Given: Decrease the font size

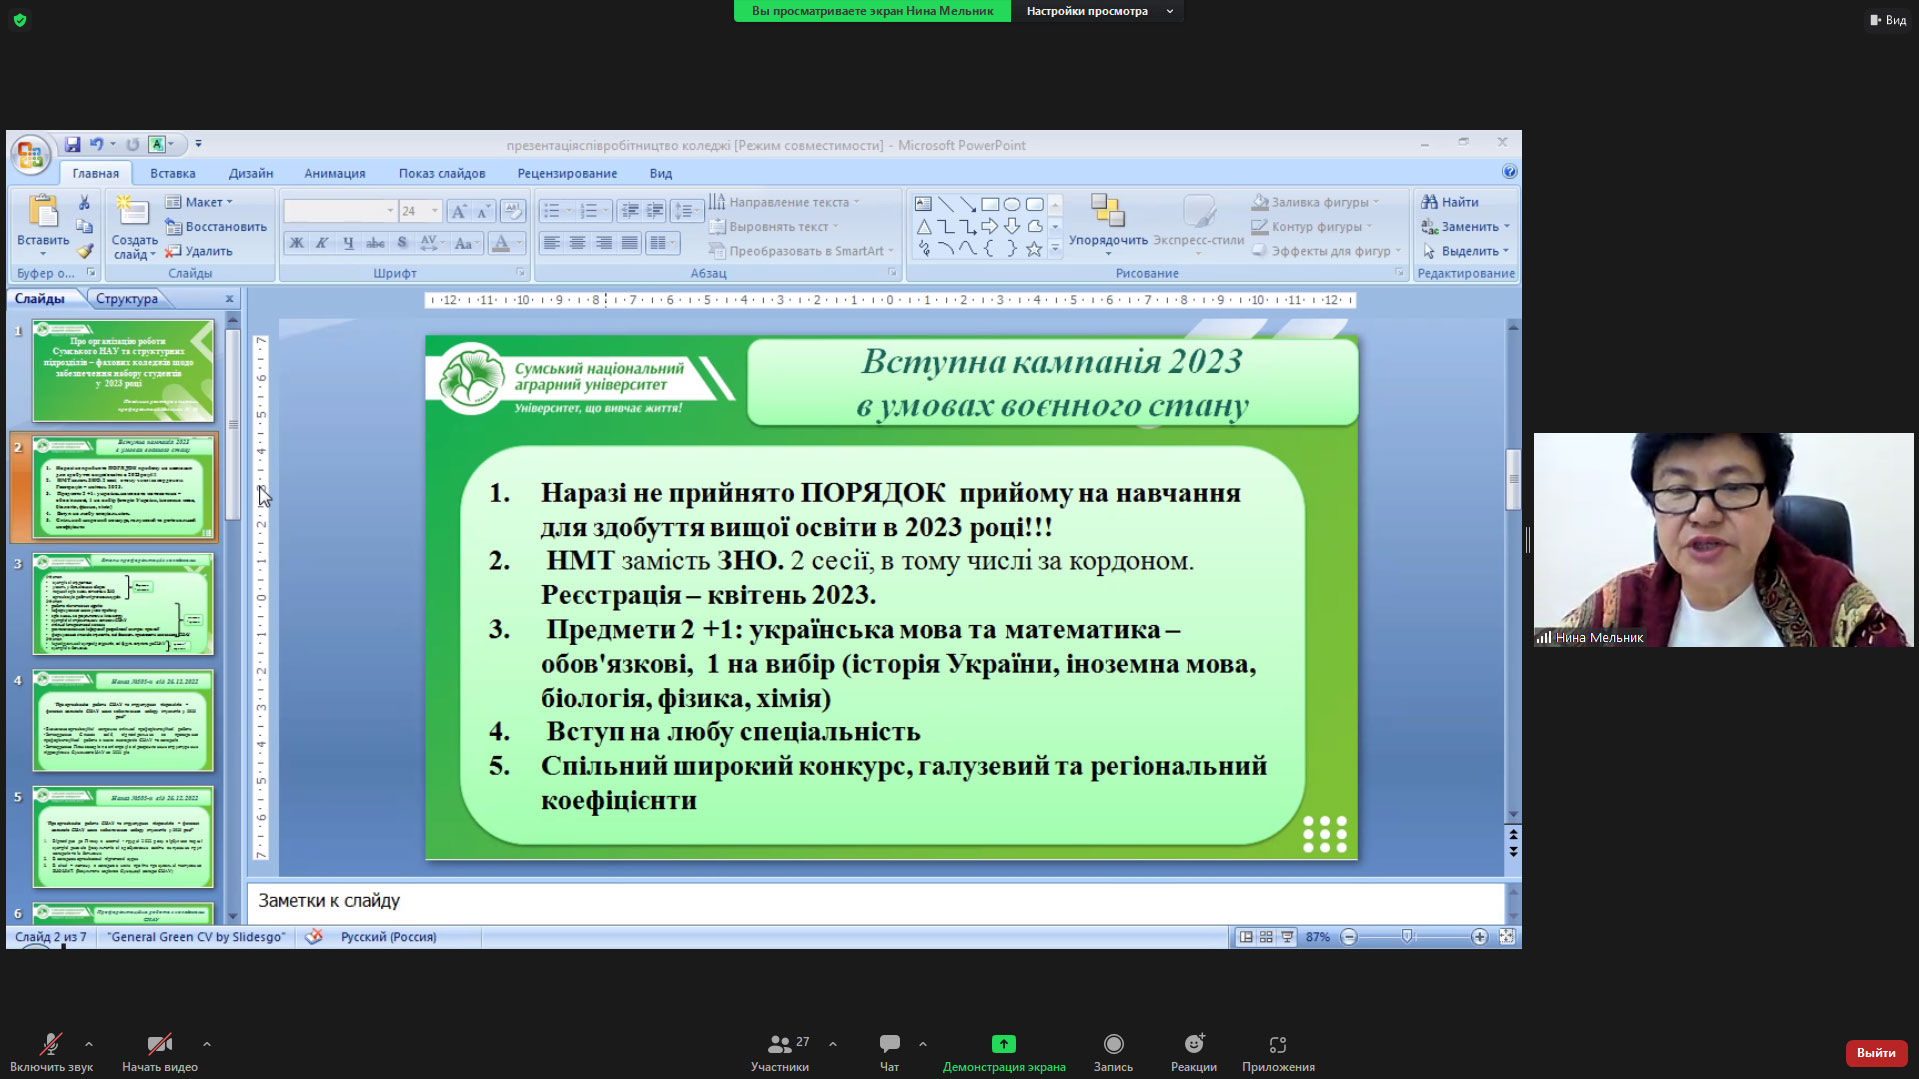Looking at the screenshot, I should coord(483,211).
